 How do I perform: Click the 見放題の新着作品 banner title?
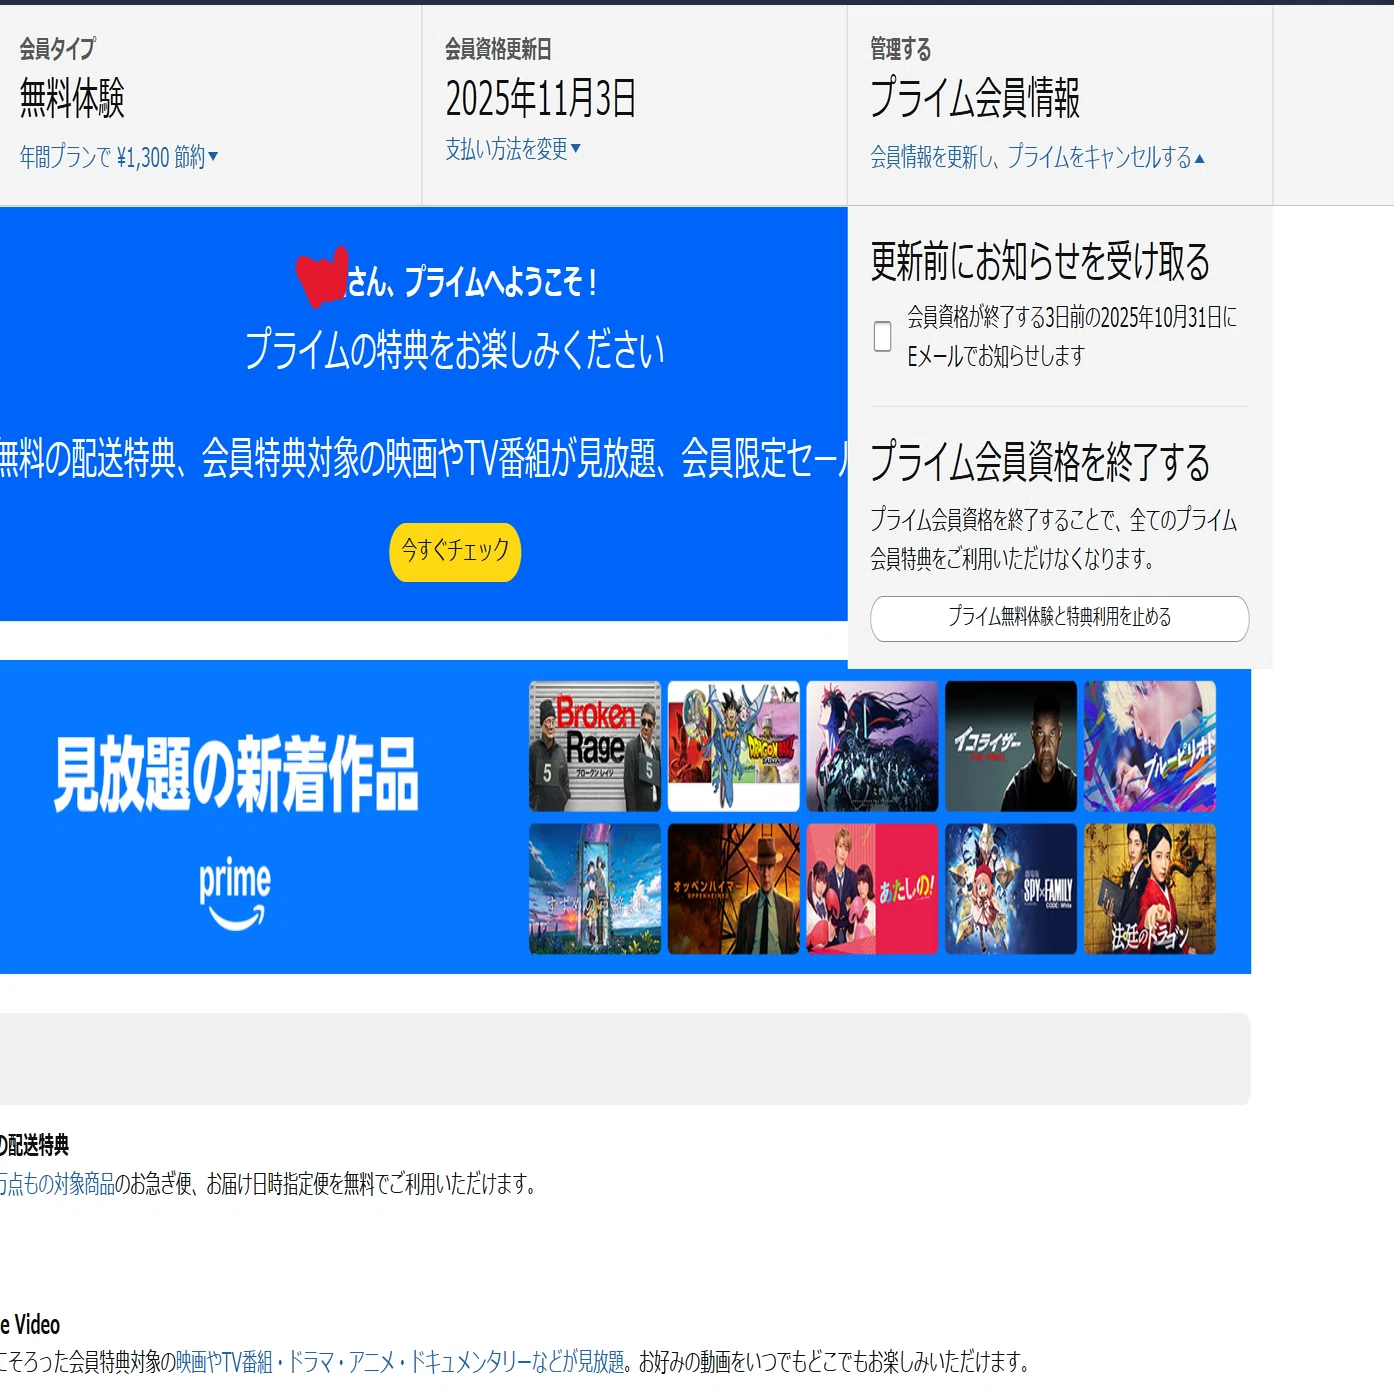pos(236,773)
